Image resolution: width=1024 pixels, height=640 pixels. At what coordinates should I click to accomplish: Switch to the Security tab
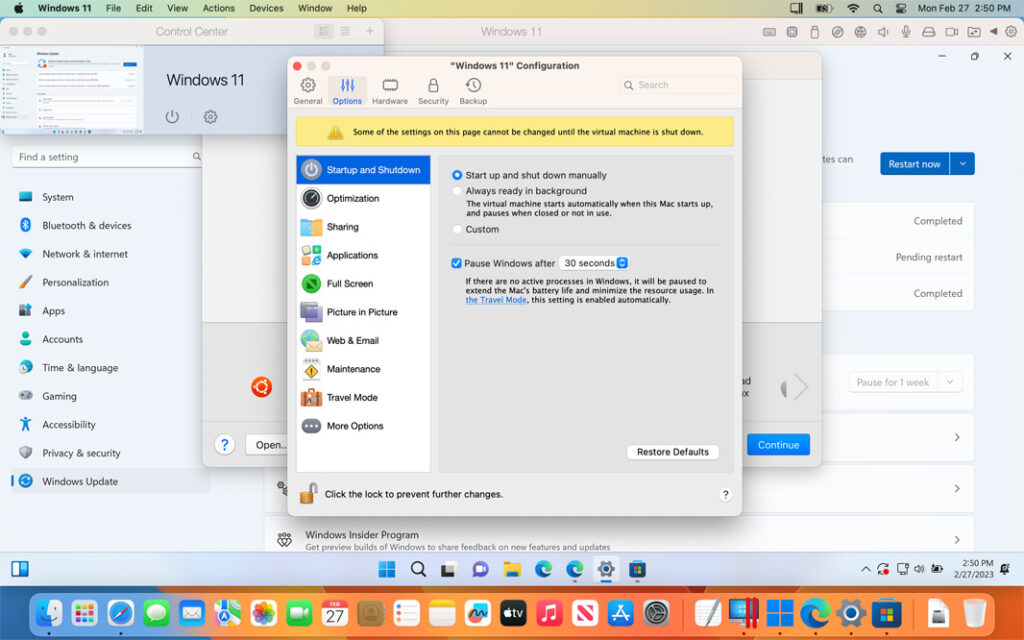(433, 90)
